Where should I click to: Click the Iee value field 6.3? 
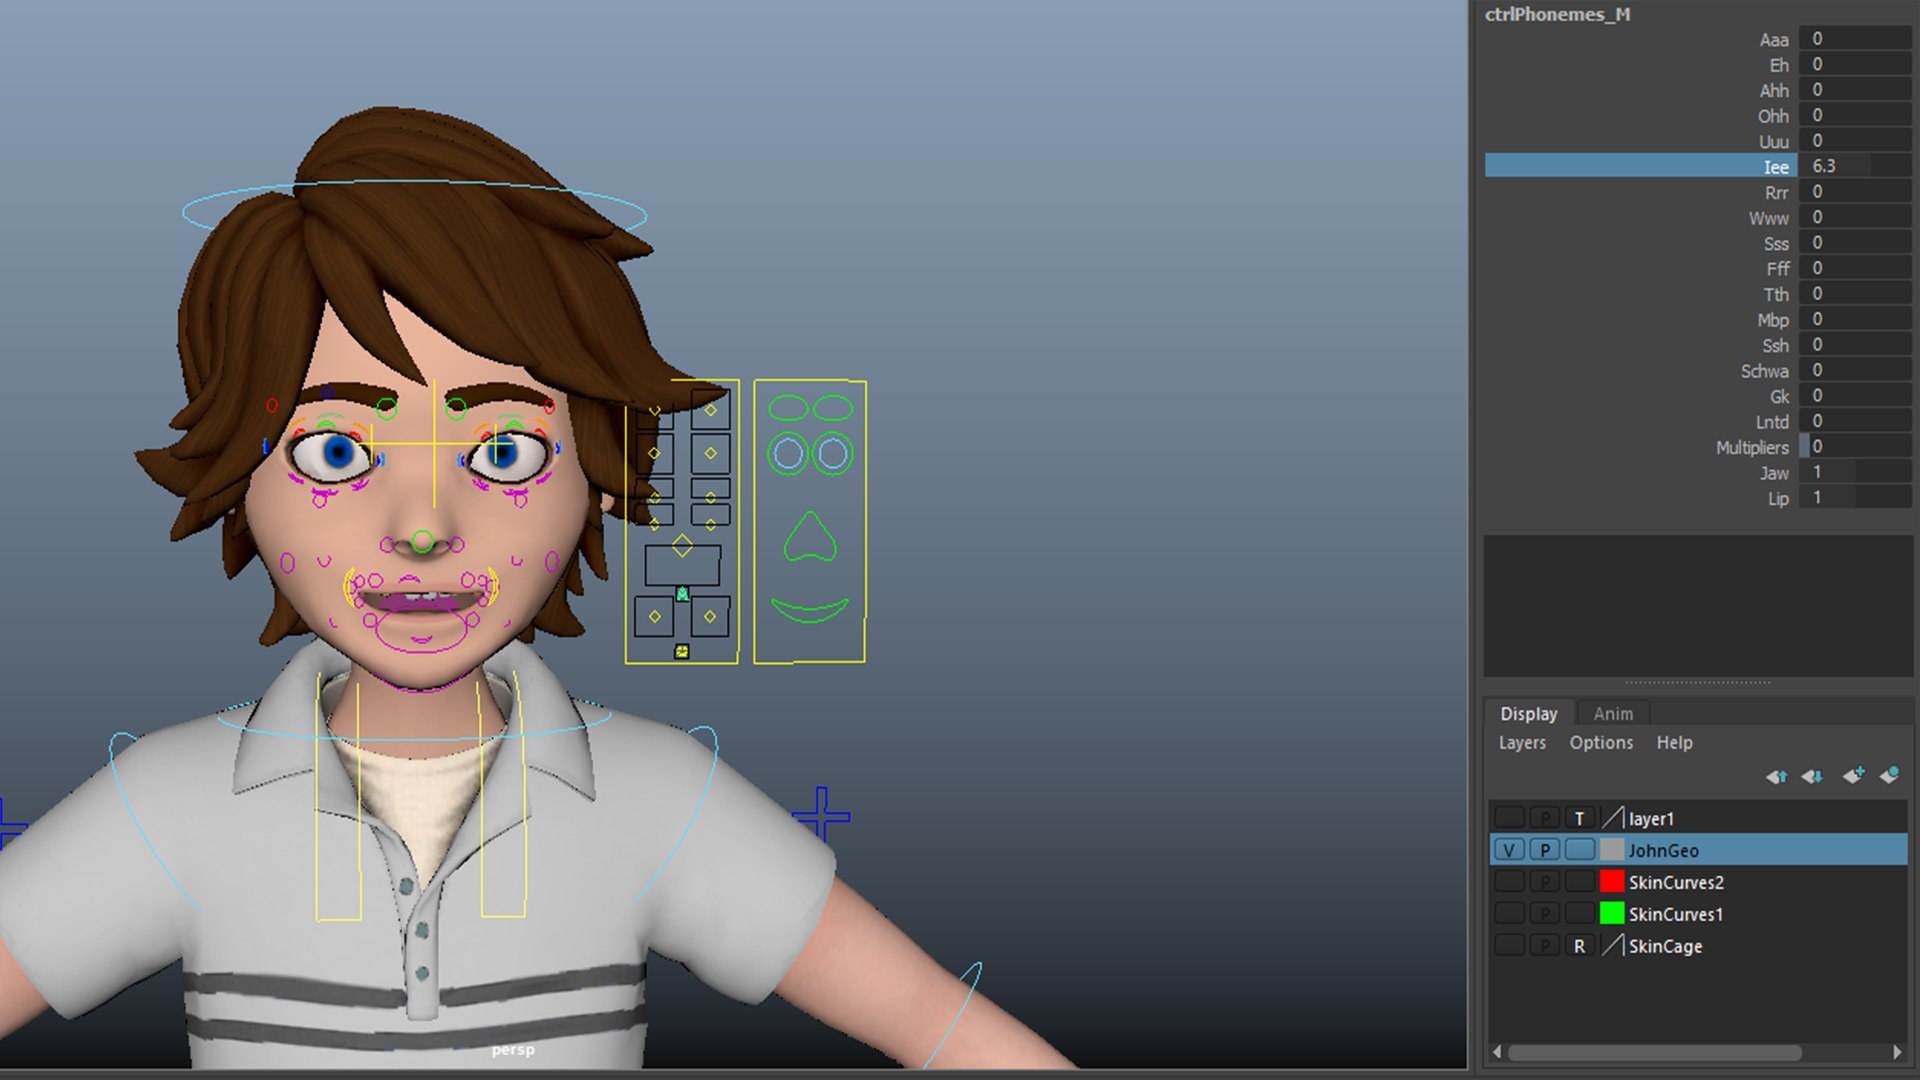[x=1854, y=166]
